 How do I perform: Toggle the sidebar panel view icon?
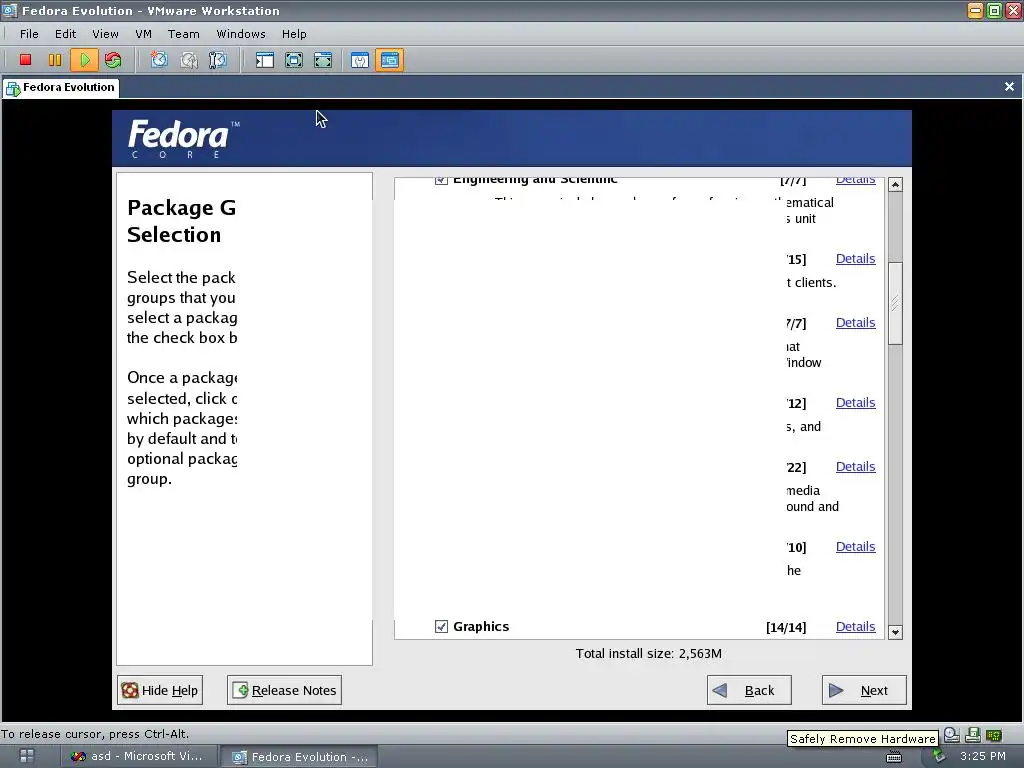click(264, 60)
